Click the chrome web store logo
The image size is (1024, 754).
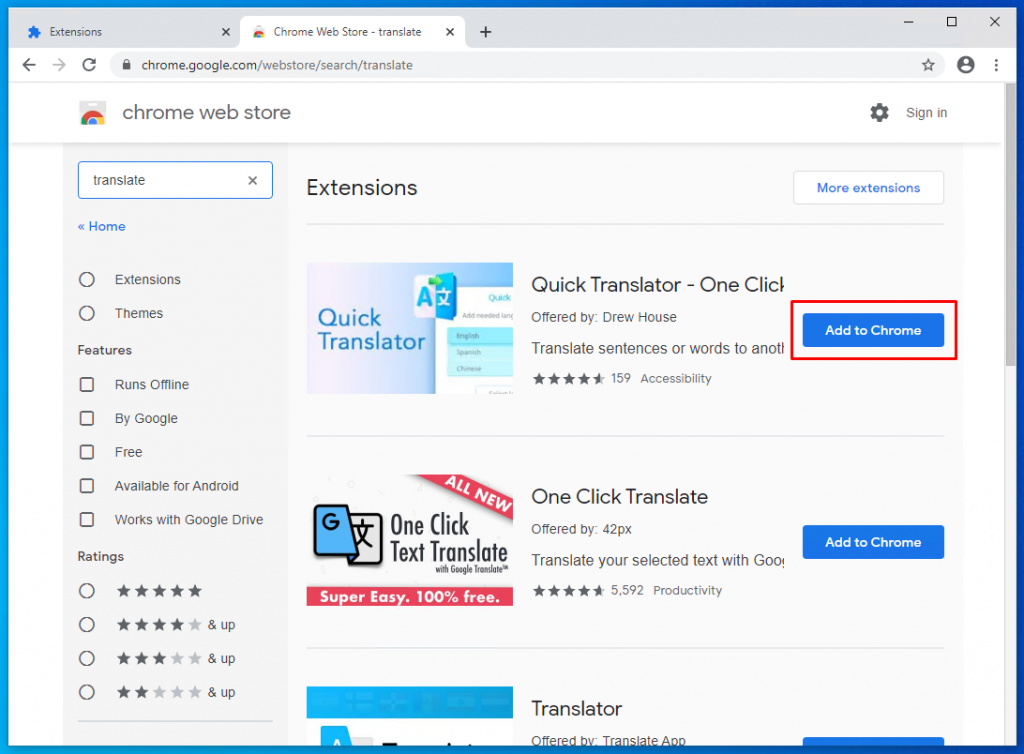(93, 113)
